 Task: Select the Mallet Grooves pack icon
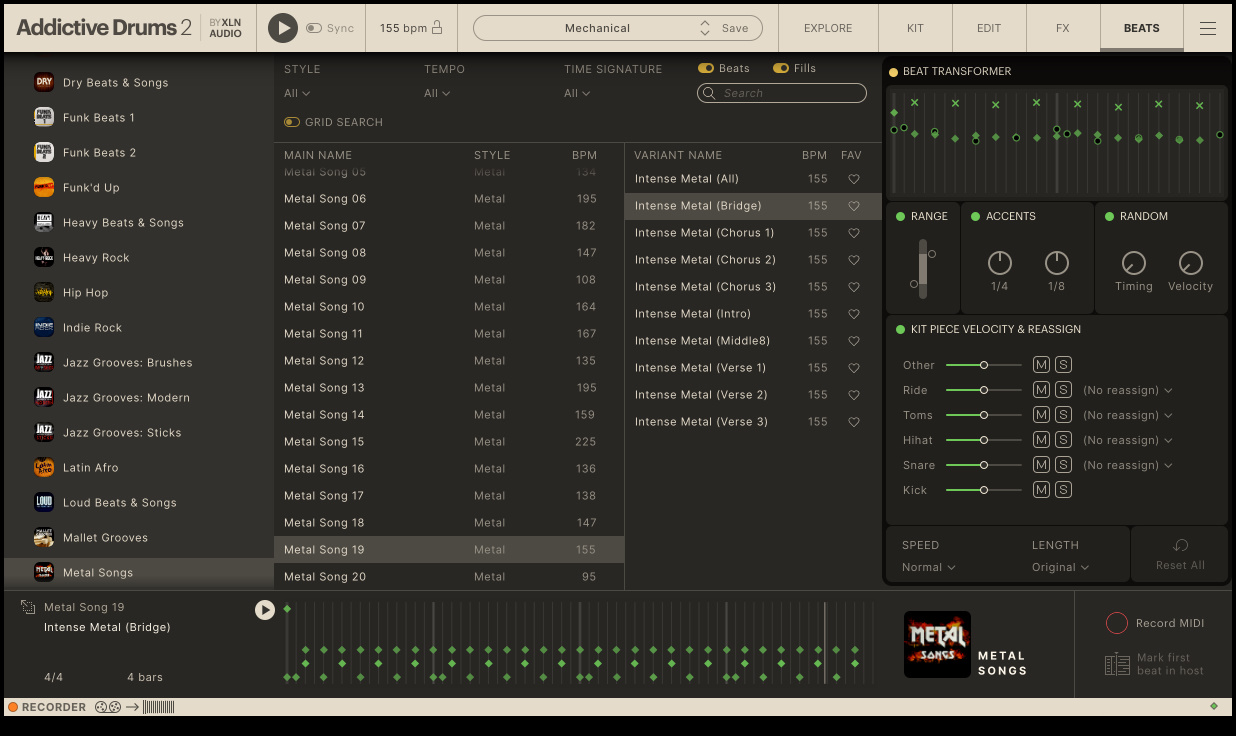coord(44,537)
